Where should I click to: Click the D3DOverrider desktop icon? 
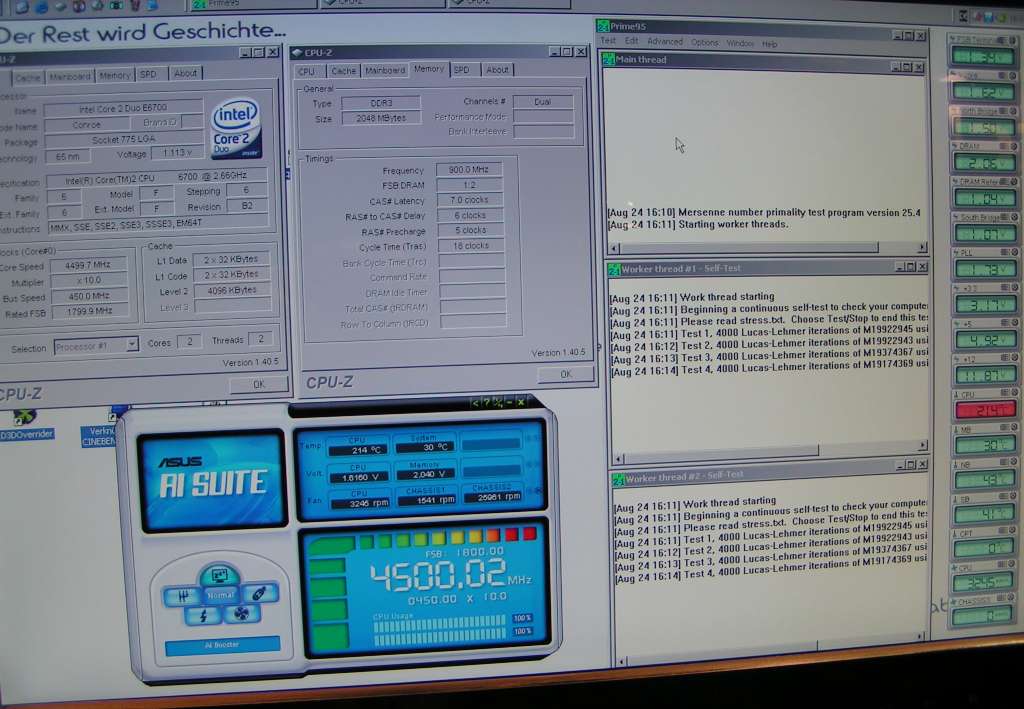pyautogui.click(x=25, y=424)
